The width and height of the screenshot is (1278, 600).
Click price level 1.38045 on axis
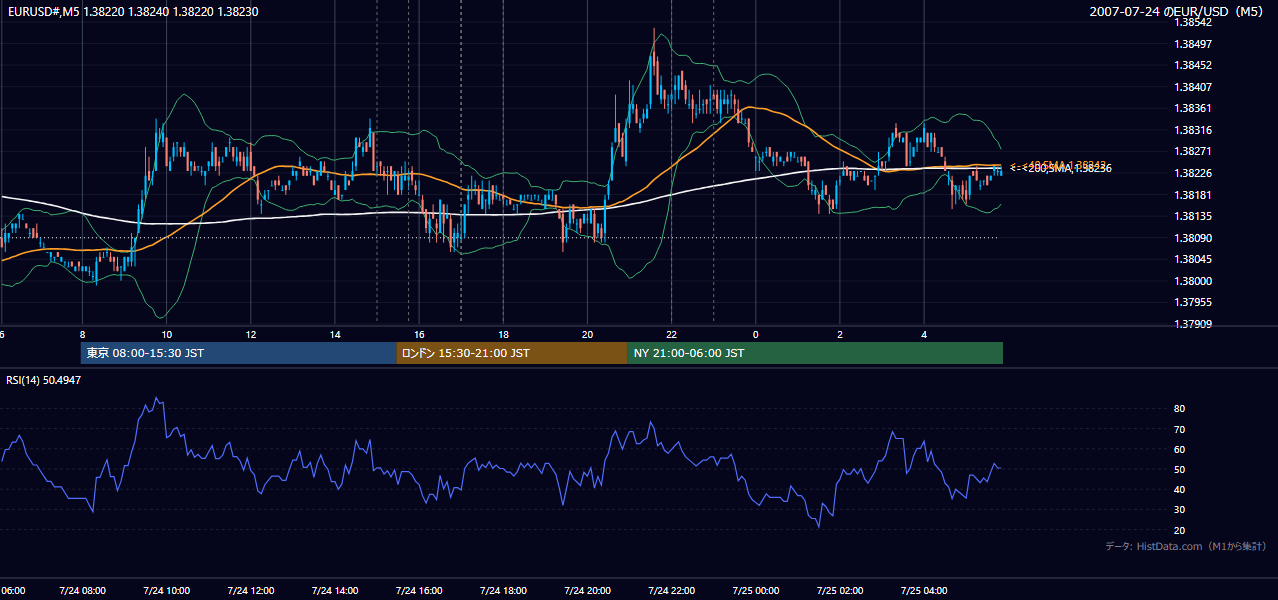tap(1195, 260)
